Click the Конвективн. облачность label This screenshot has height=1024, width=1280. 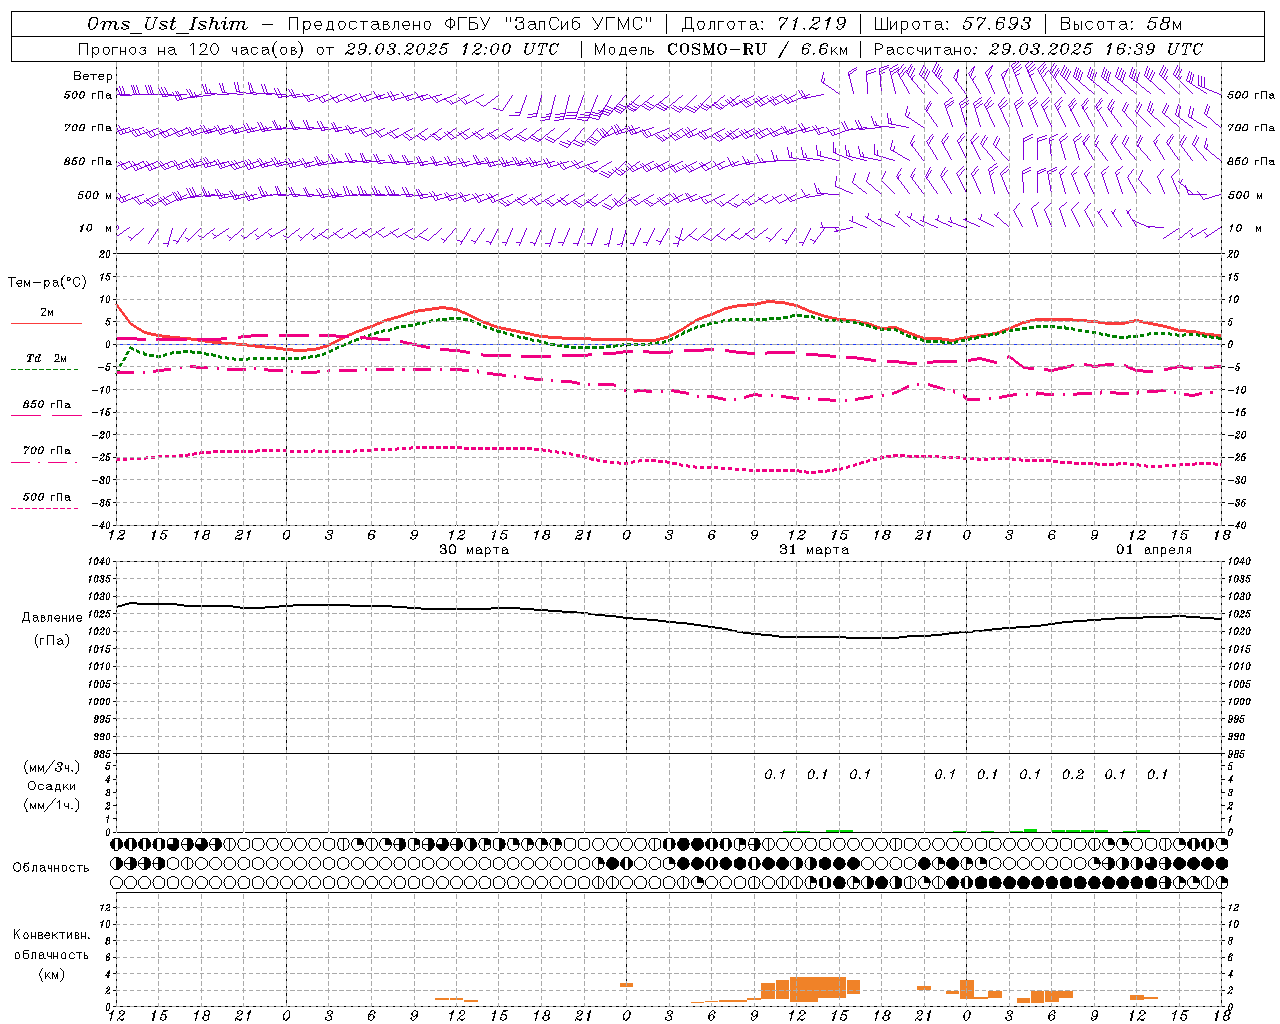[51, 944]
